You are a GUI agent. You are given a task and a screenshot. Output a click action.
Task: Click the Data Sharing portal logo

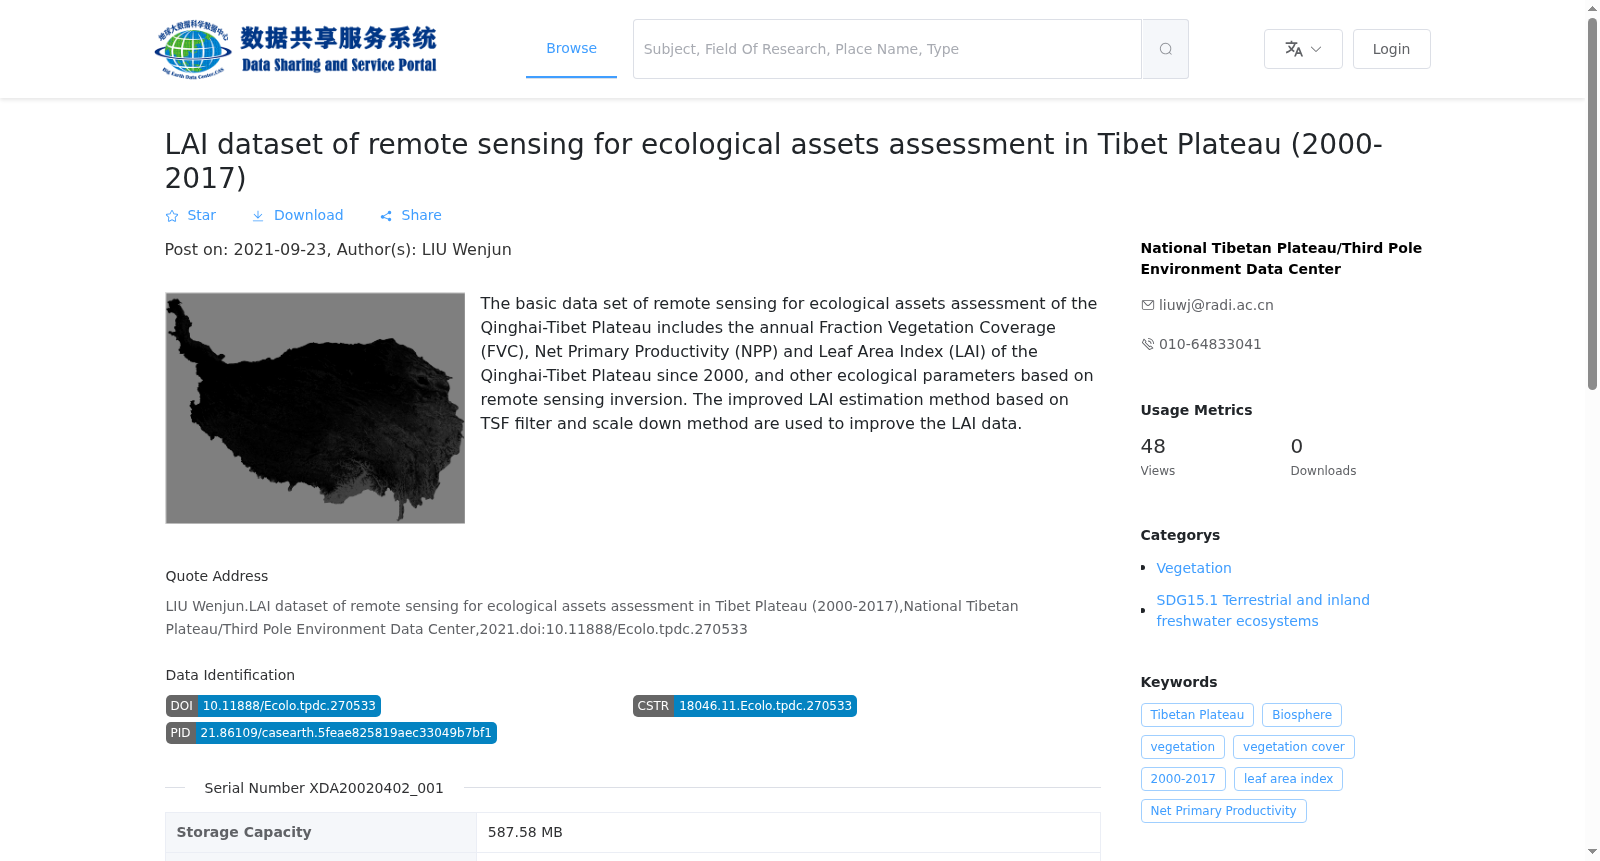click(x=296, y=49)
